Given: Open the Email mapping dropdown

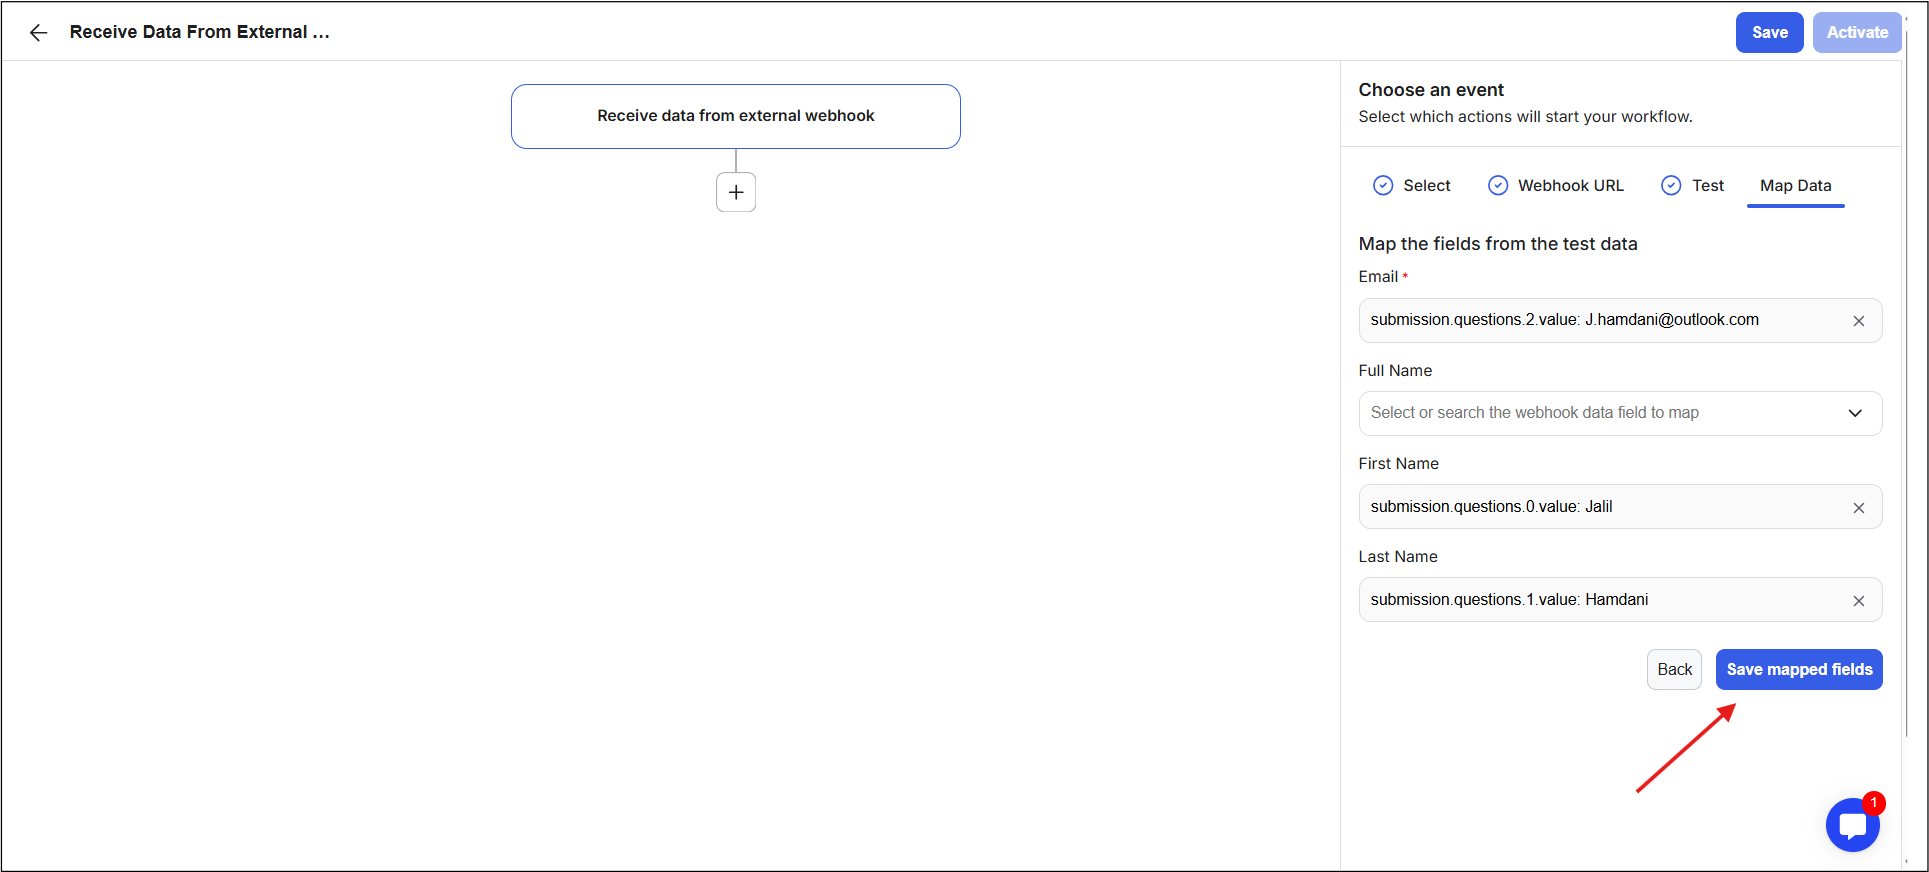Looking at the screenshot, I should coord(1600,320).
